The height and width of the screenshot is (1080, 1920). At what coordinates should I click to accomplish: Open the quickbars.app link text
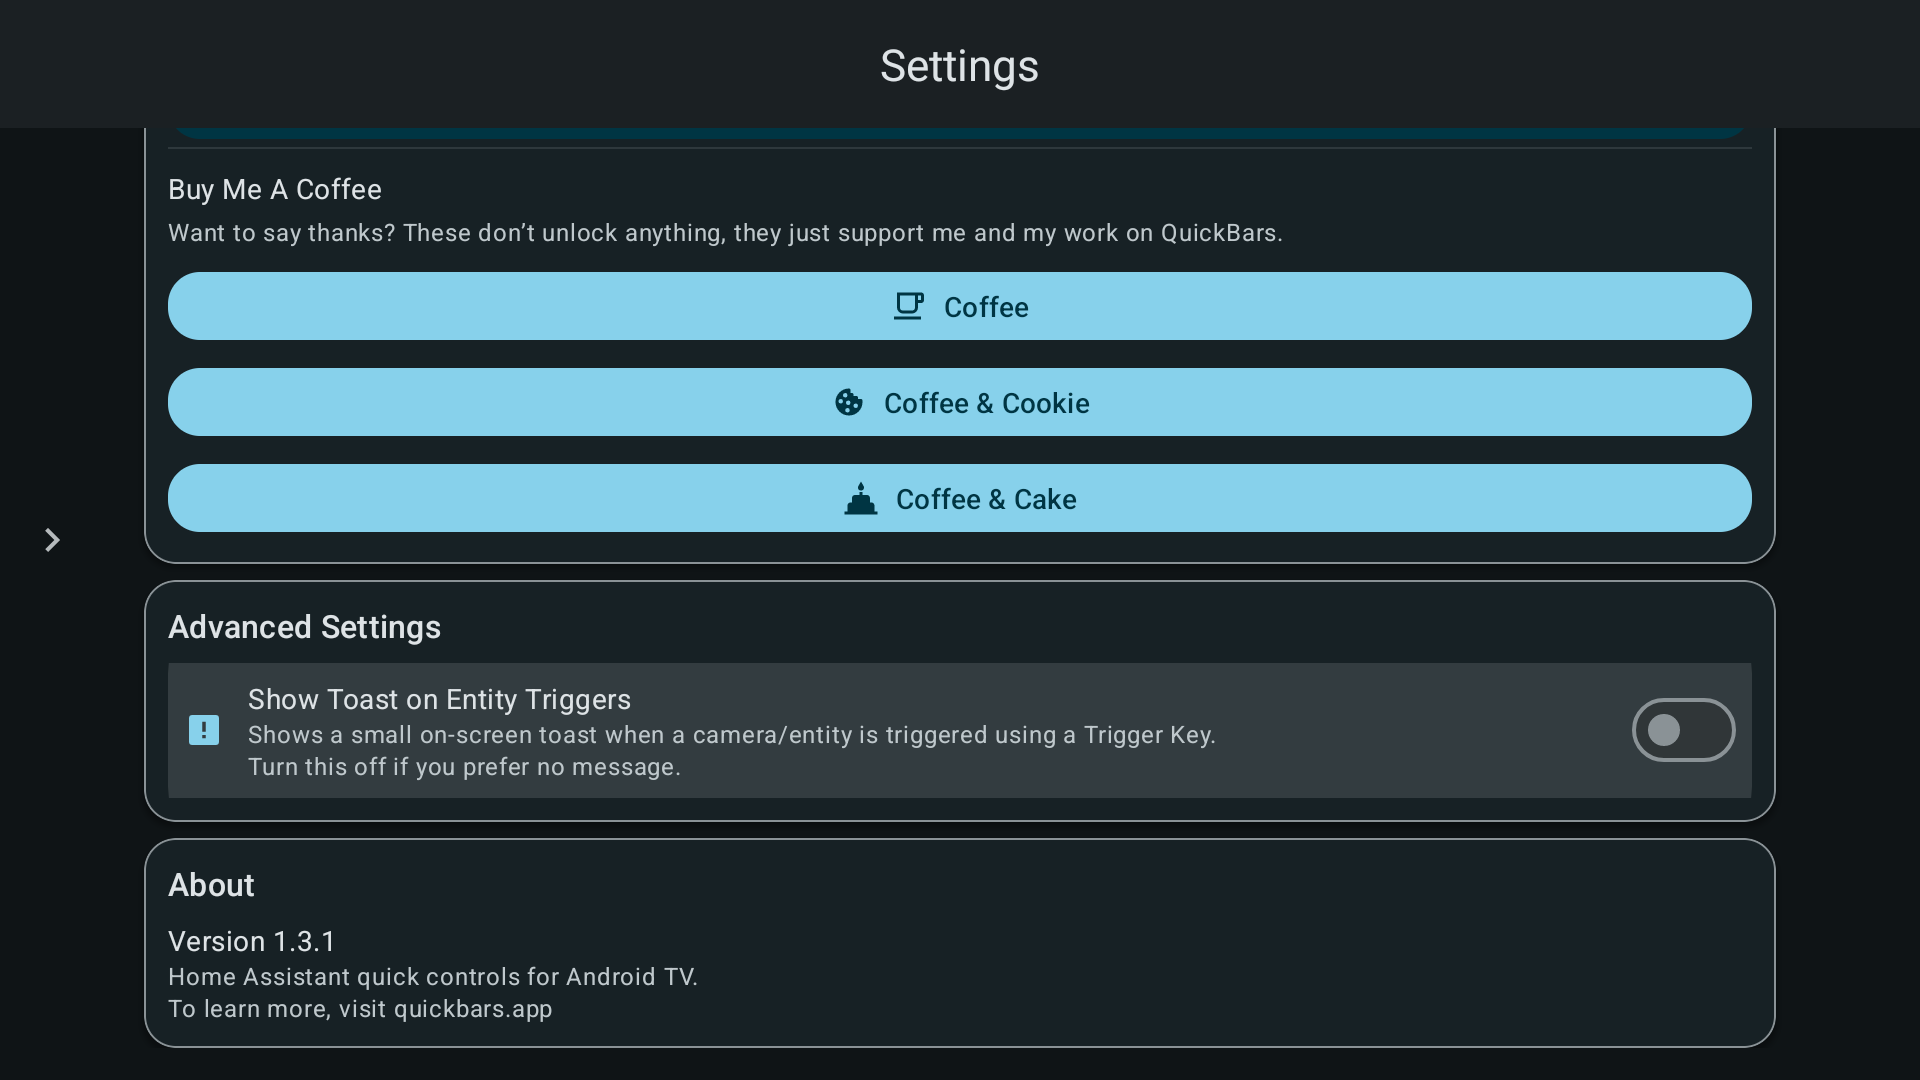point(472,1009)
